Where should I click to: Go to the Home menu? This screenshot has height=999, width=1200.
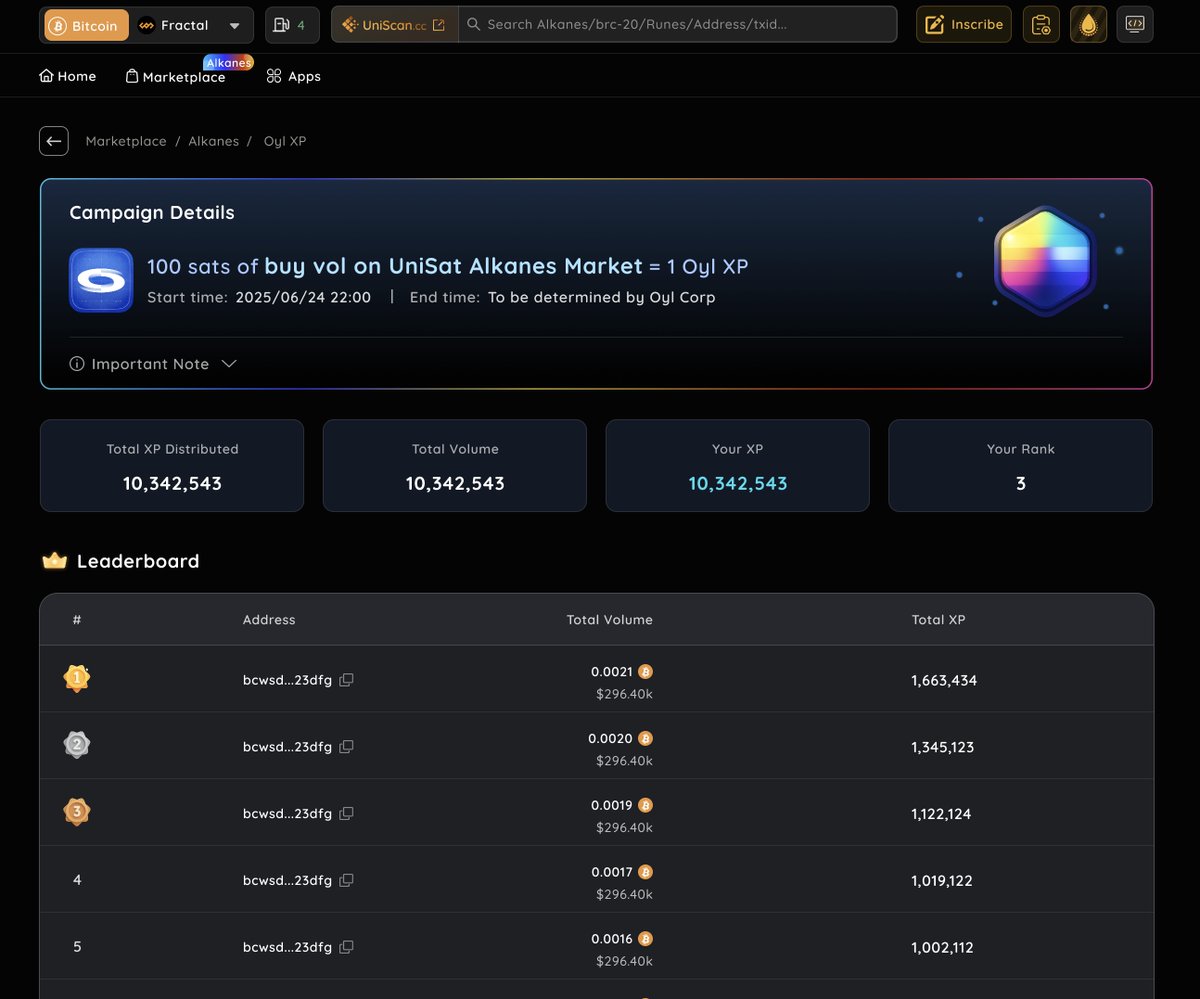[x=68, y=76]
